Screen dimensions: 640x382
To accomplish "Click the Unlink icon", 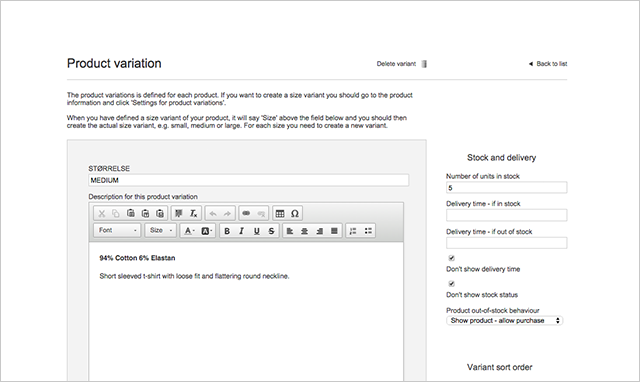I will (261, 213).
